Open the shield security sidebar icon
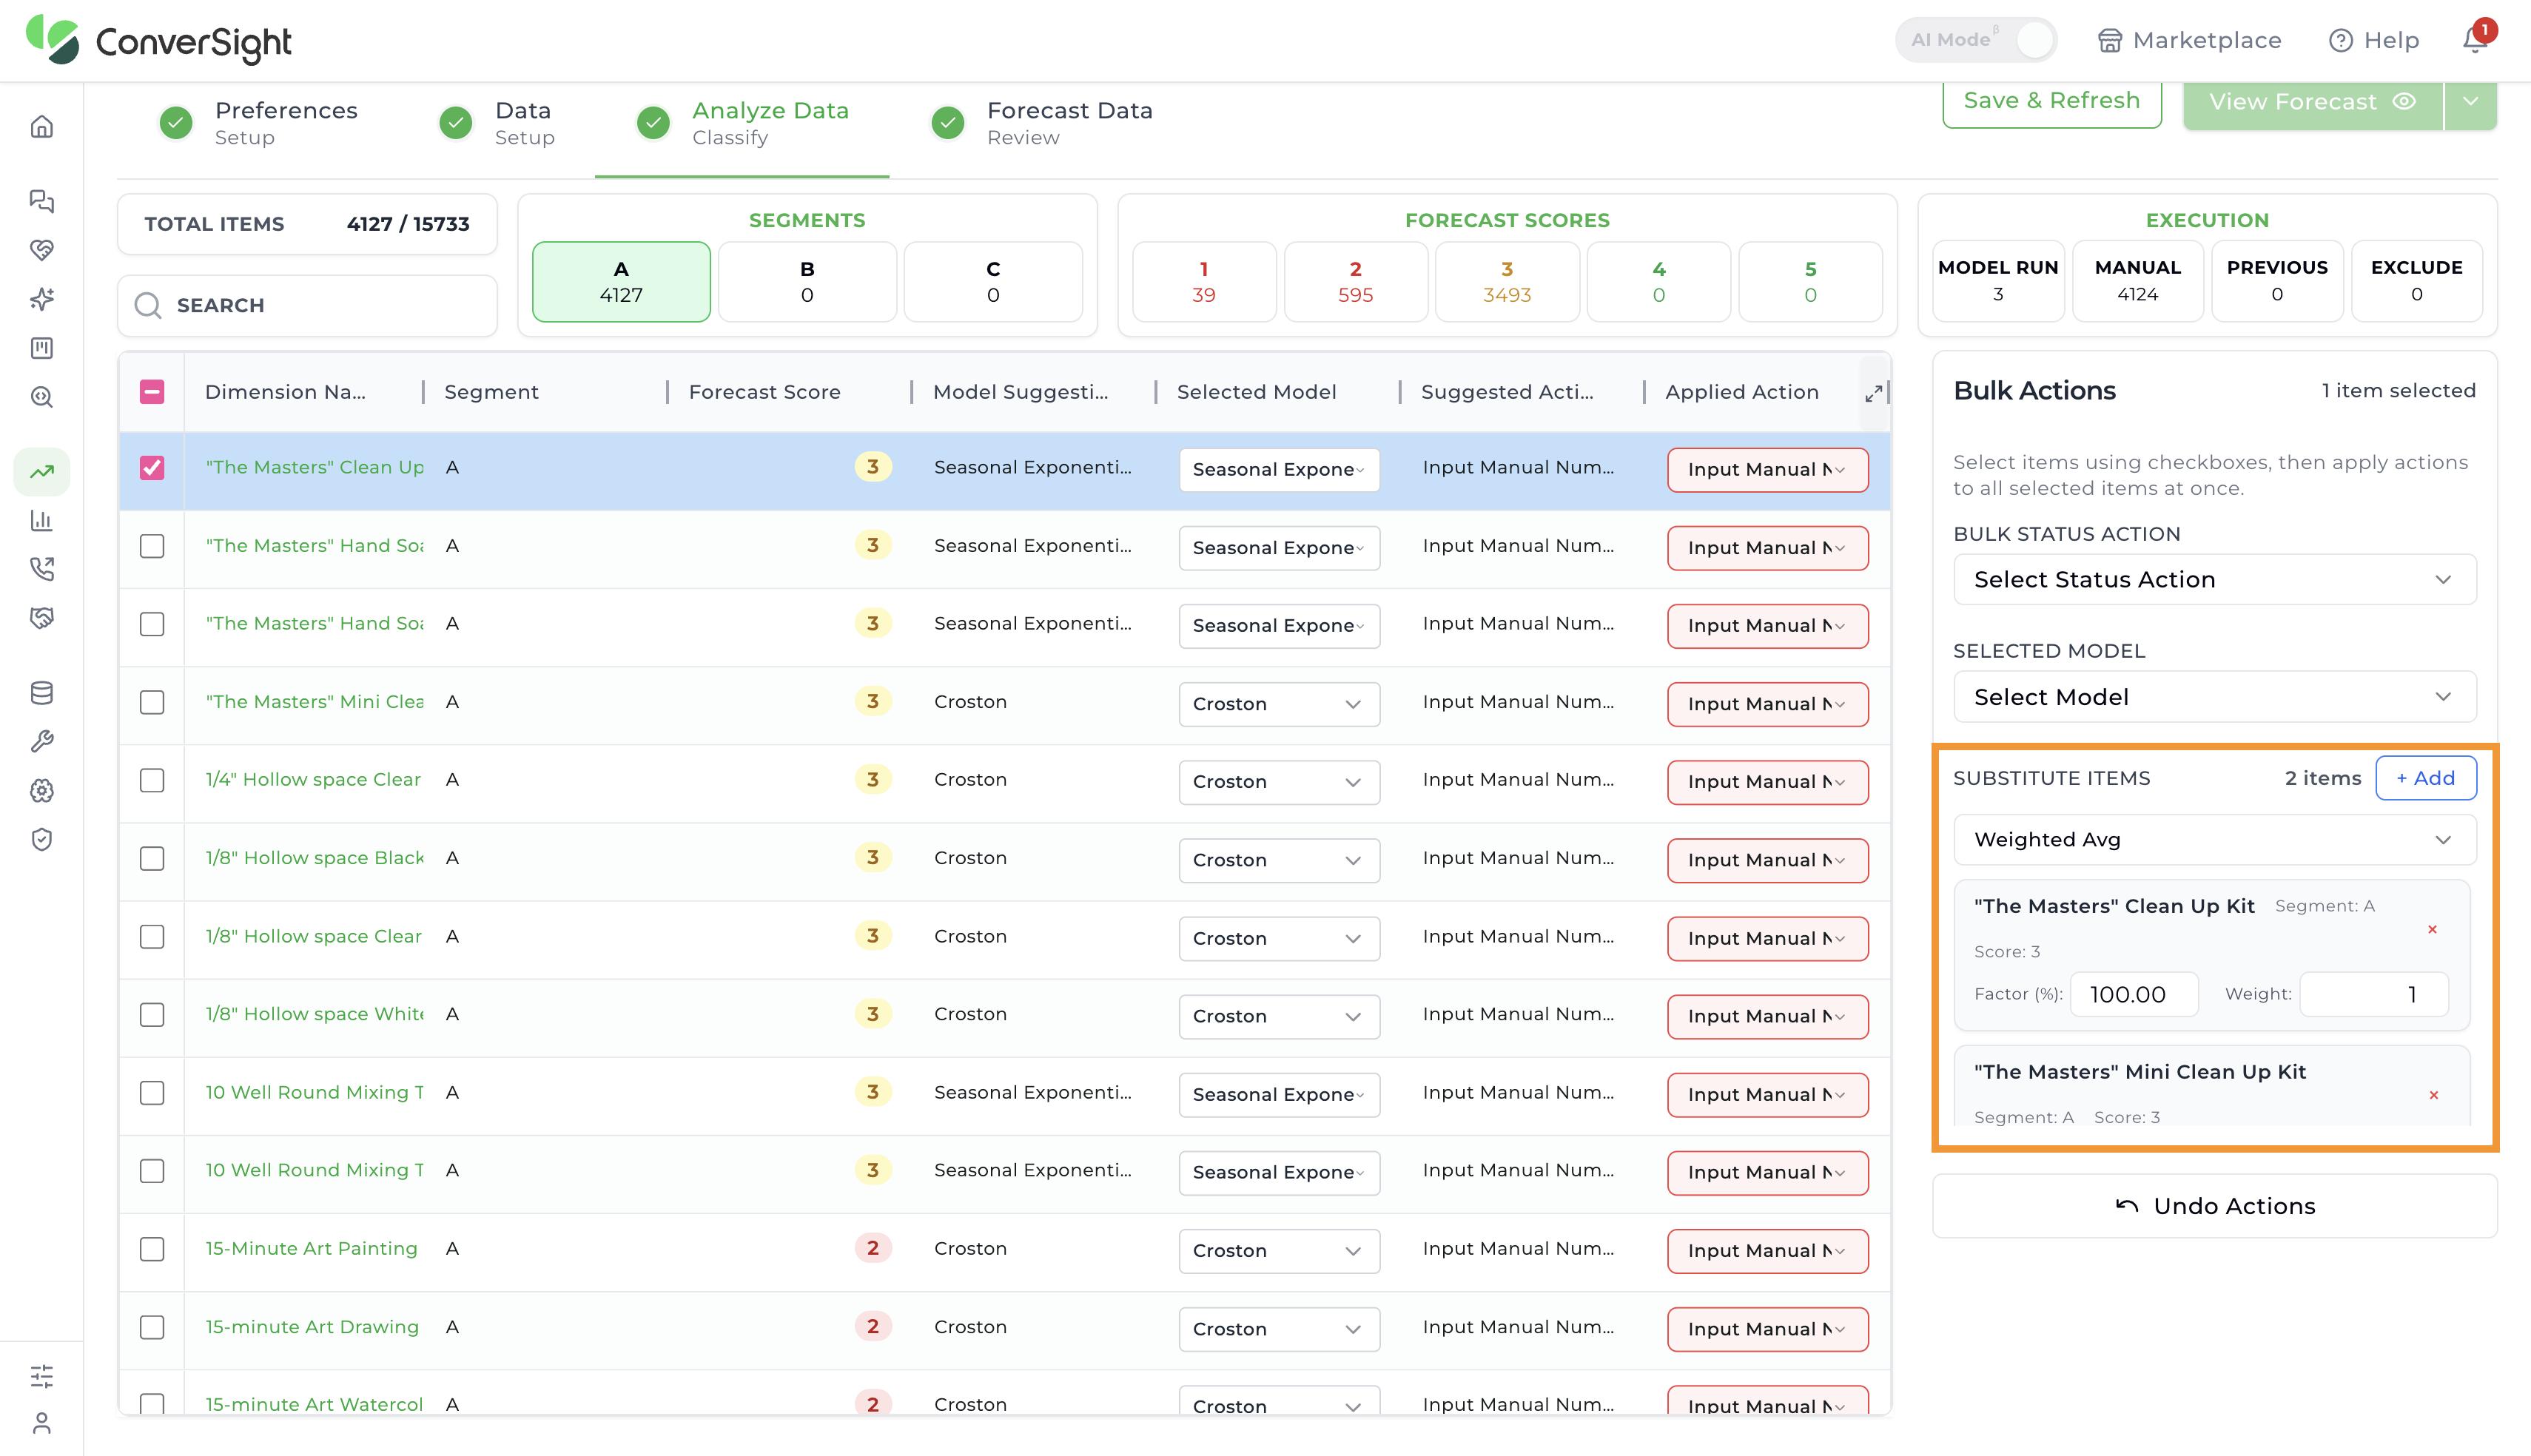2531x1456 pixels. (x=41, y=839)
